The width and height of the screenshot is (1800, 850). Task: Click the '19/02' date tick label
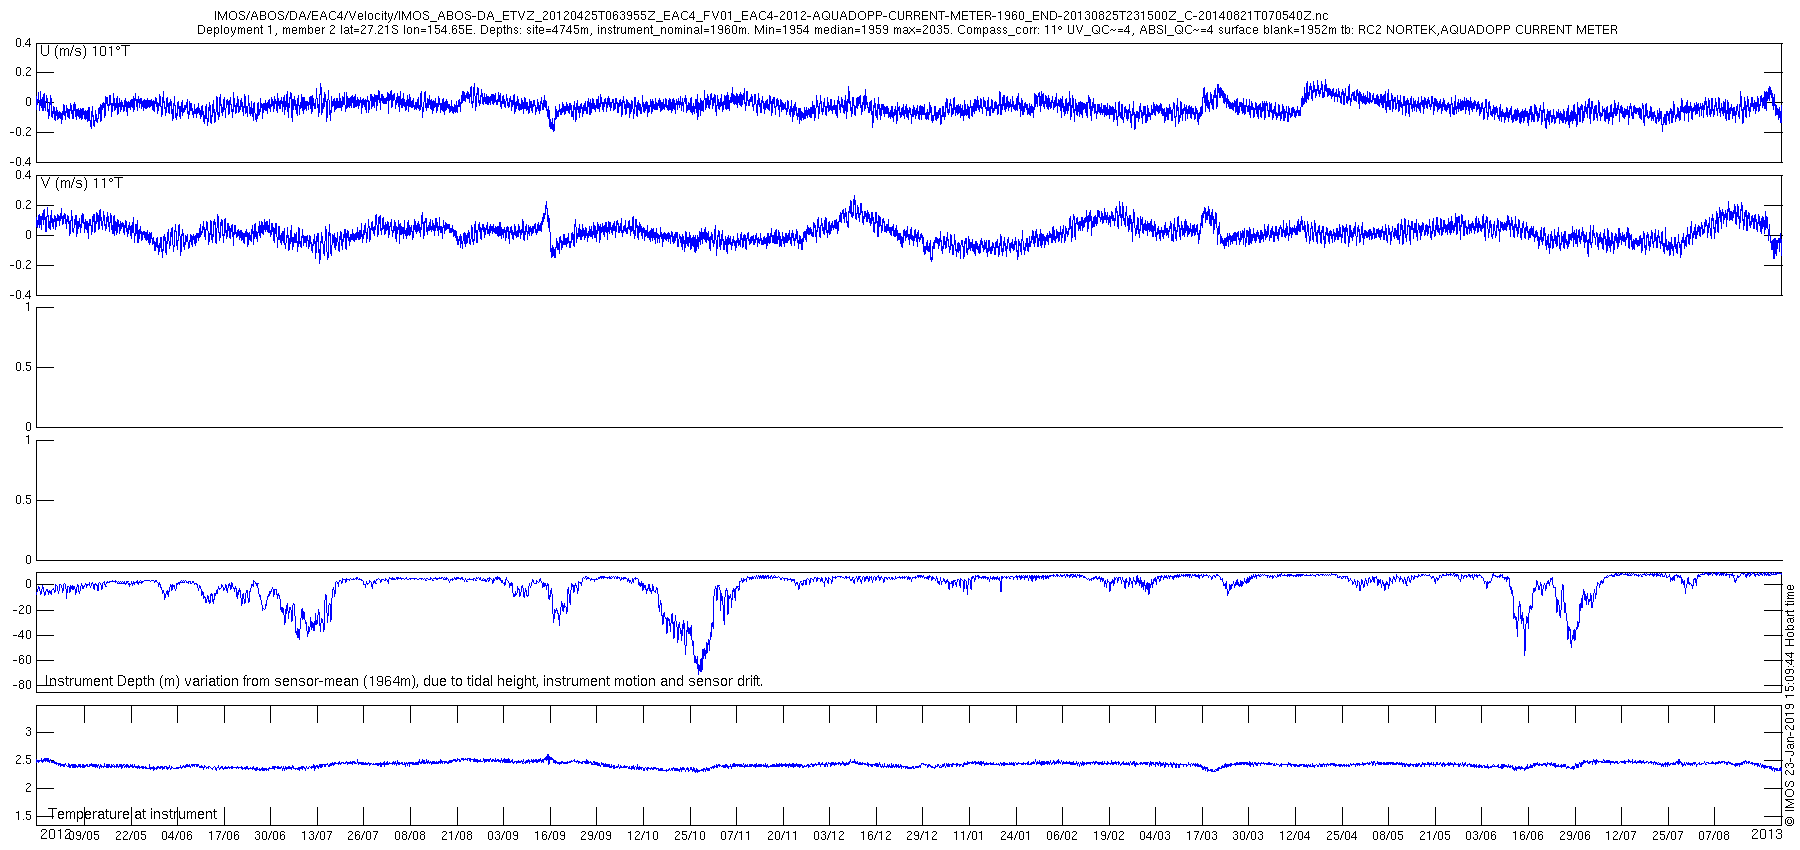[x=1109, y=836]
